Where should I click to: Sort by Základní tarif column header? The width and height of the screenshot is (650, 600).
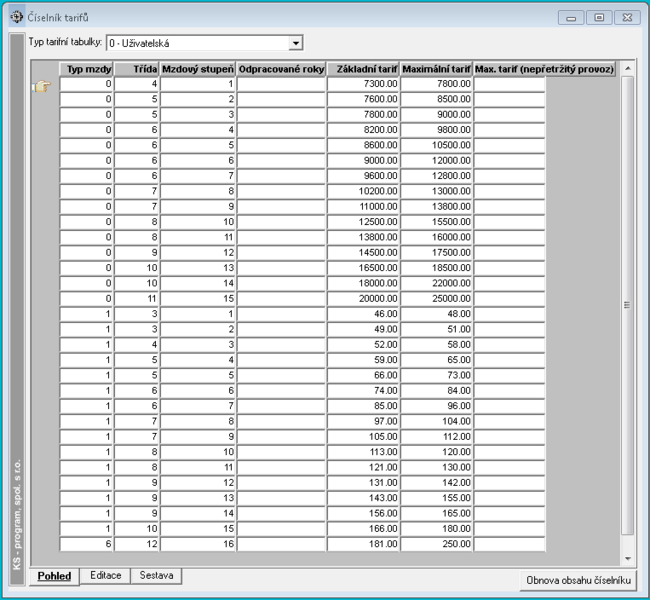pyautogui.click(x=363, y=69)
